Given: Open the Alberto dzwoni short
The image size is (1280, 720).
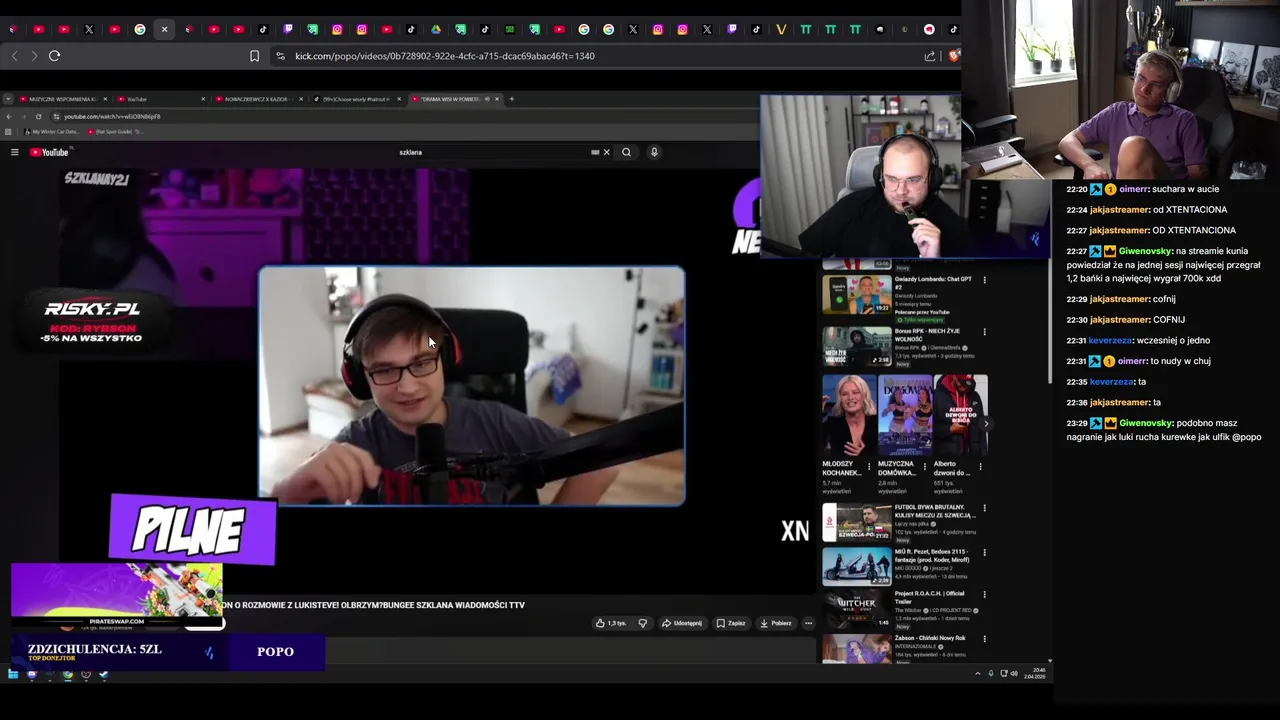Looking at the screenshot, I should click(961, 416).
